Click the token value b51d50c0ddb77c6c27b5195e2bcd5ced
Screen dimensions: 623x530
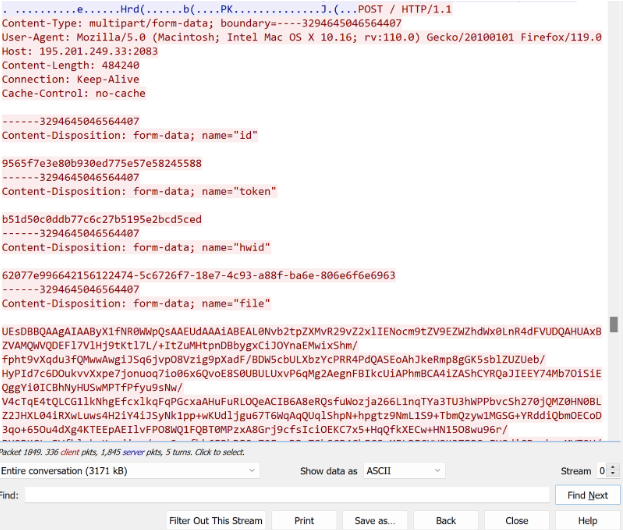click(x=102, y=219)
